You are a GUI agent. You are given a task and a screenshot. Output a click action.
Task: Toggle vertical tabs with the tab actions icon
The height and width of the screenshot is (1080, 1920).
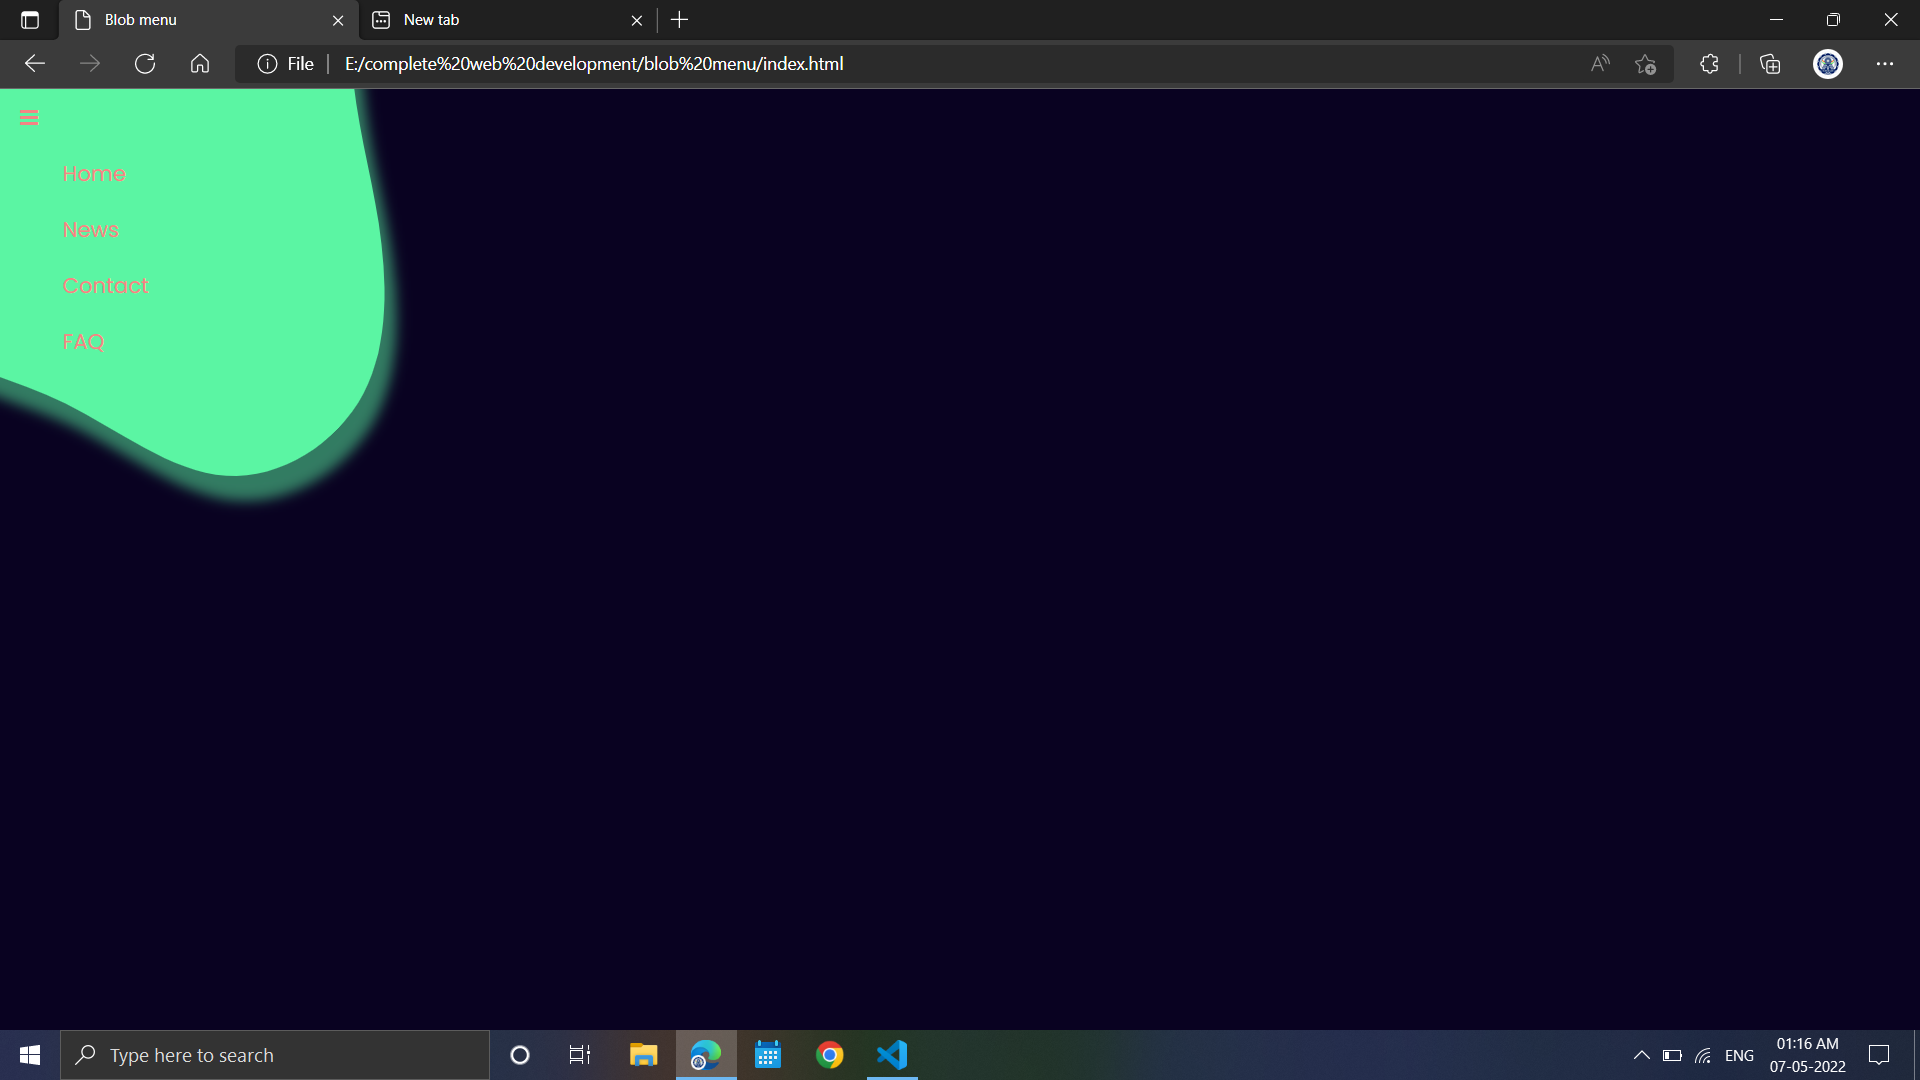coord(29,19)
